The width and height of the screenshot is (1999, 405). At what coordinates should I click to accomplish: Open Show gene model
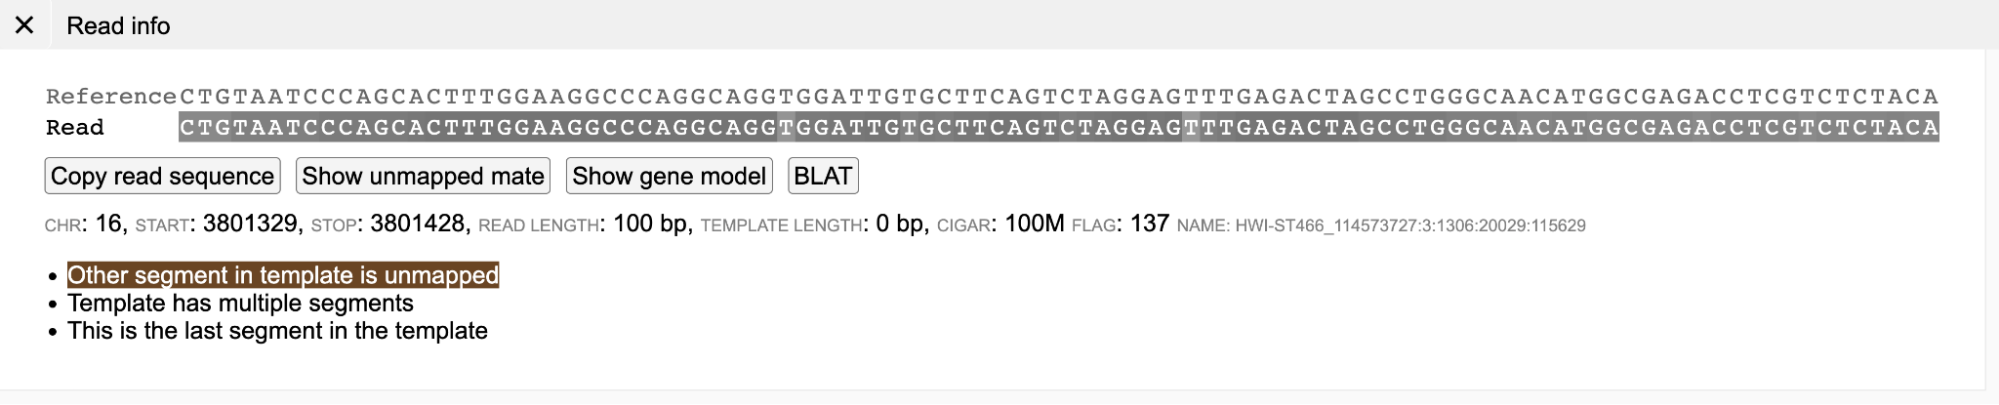pyautogui.click(x=668, y=176)
